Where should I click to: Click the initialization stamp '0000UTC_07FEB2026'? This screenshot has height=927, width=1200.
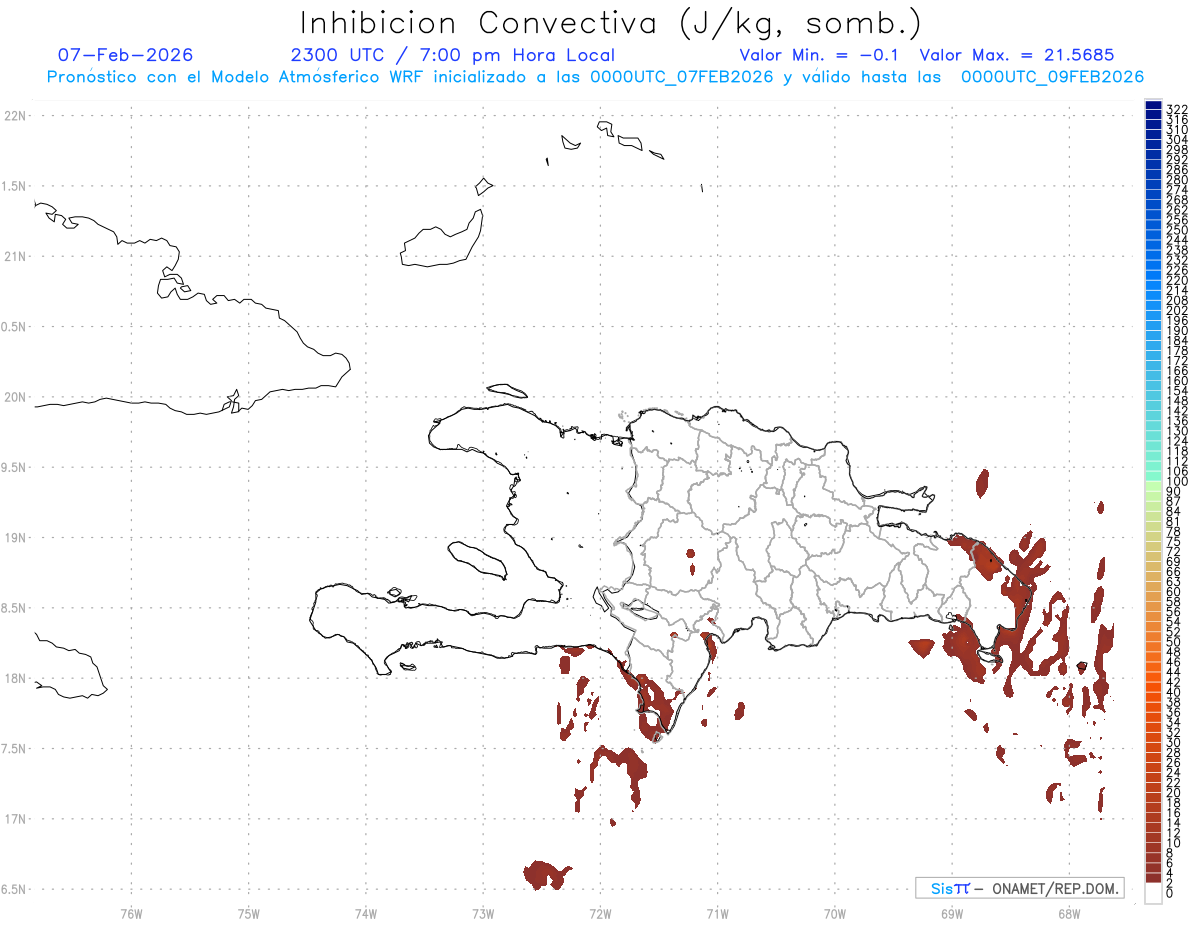click(x=682, y=77)
